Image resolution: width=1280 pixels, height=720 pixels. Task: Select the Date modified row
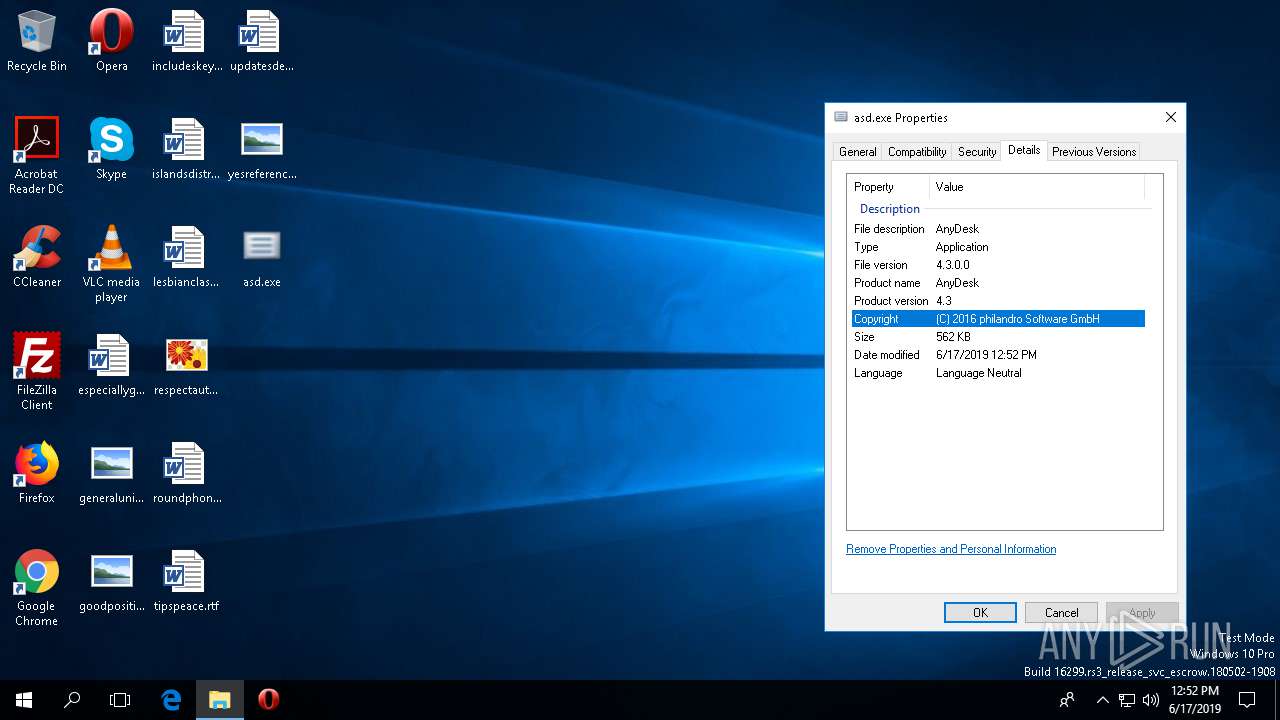coord(998,355)
